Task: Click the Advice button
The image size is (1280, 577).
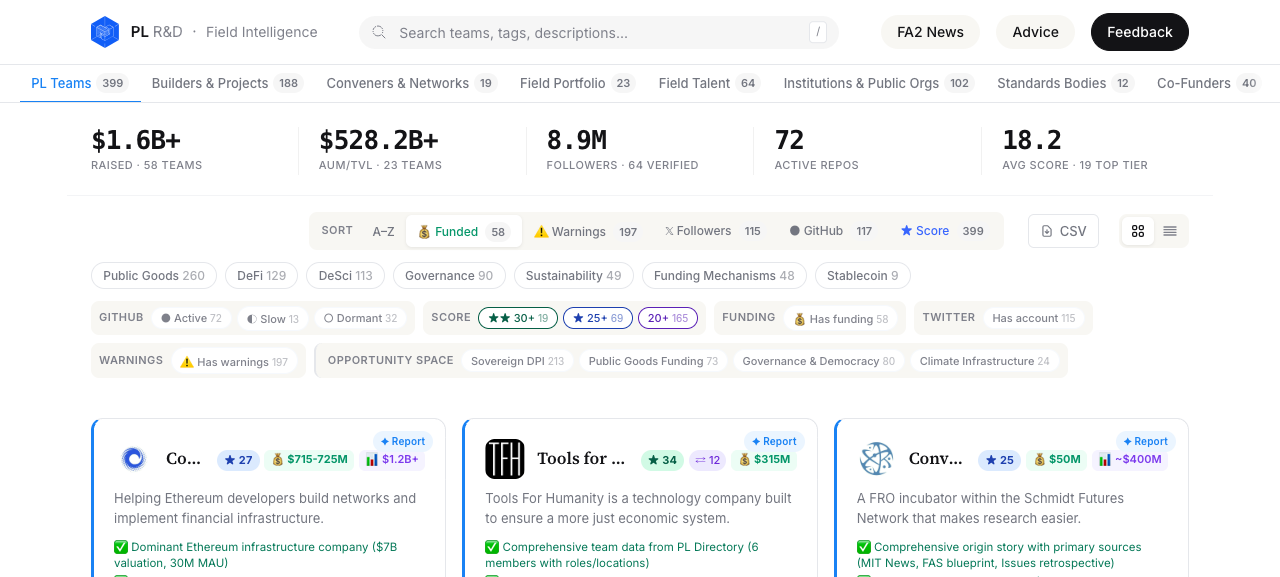Action: (x=1035, y=32)
